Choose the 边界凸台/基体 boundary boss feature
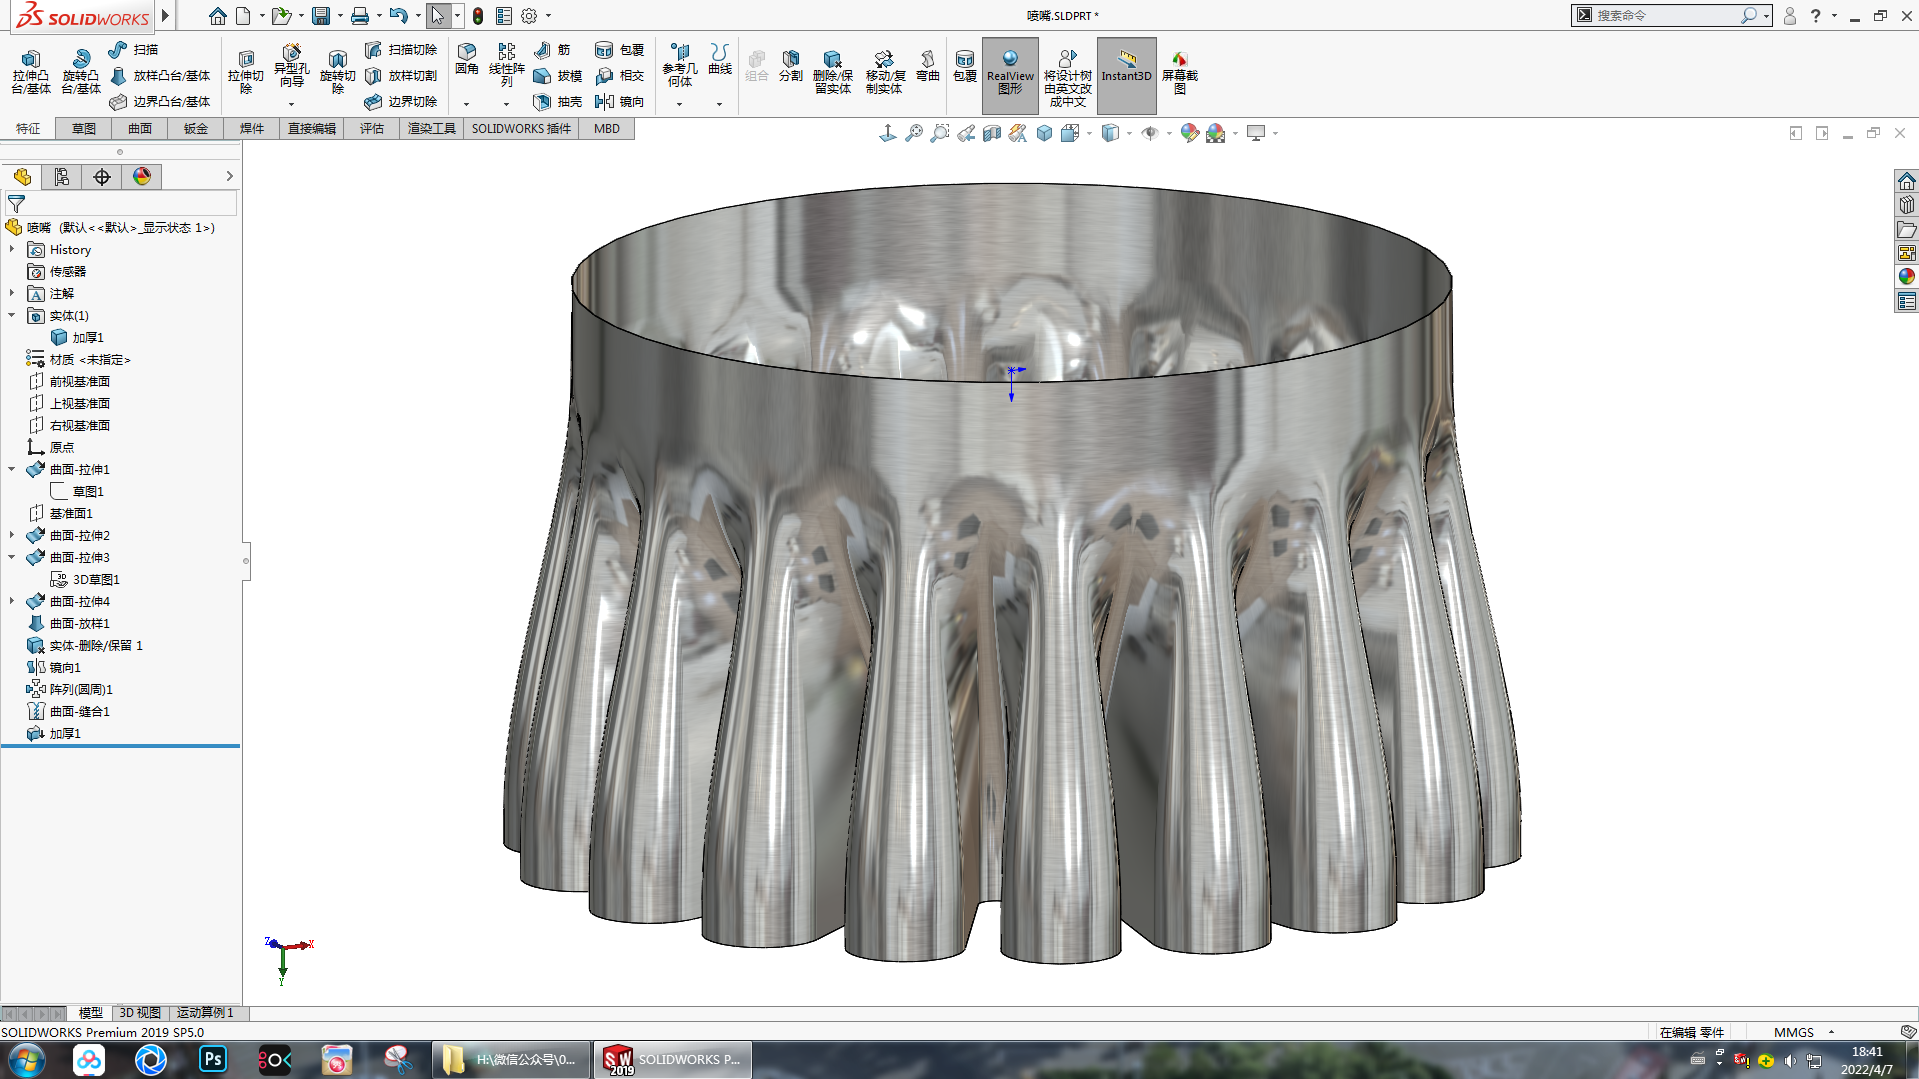The image size is (1919, 1079). point(160,101)
